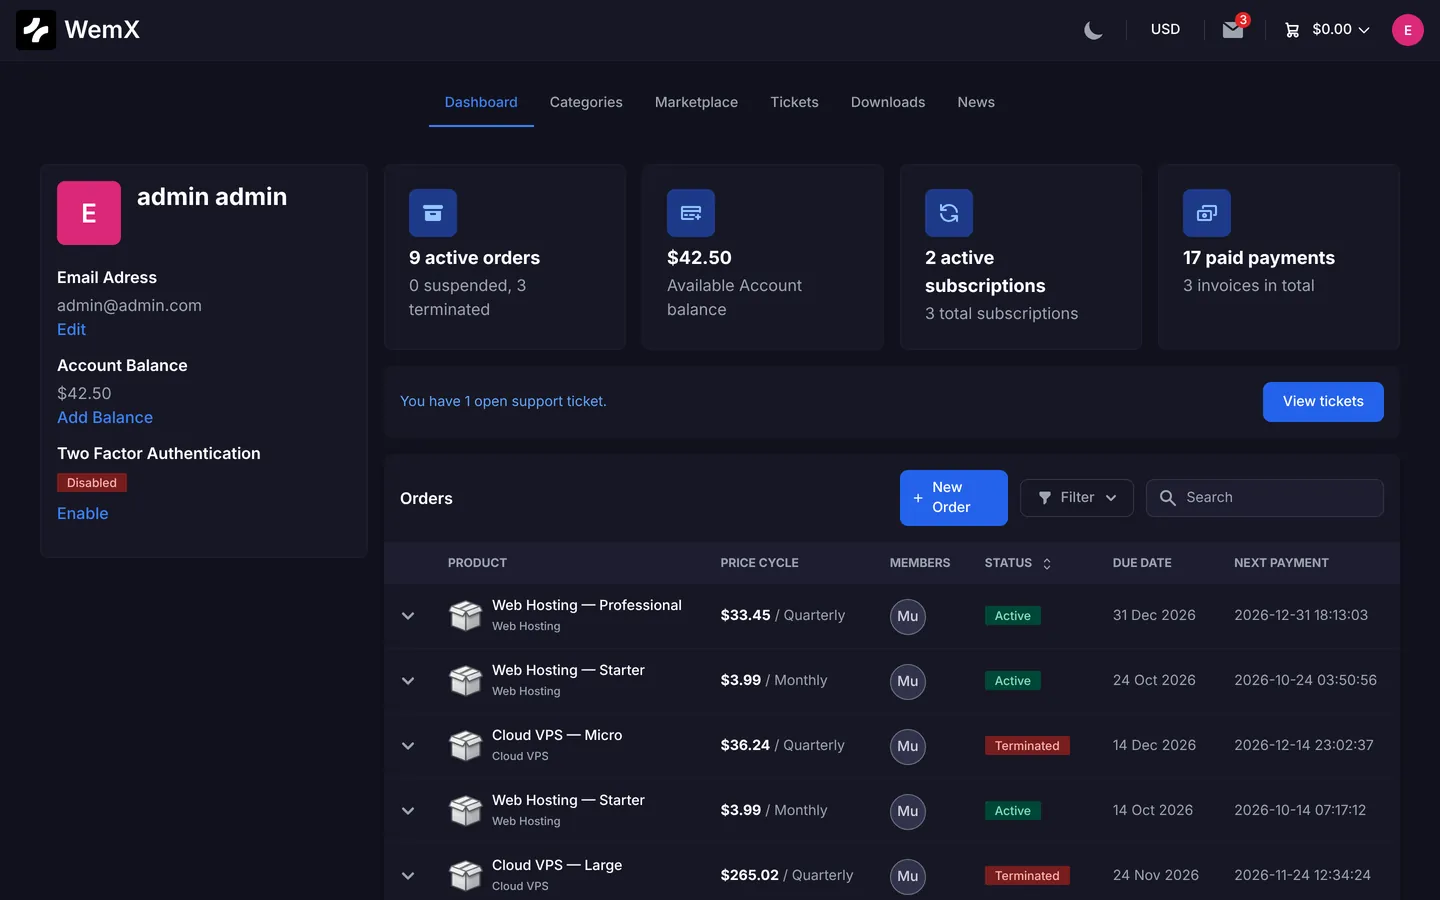Click the box icon for Web Hosting — Professional
This screenshot has height=900, width=1440.
pyautogui.click(x=465, y=615)
